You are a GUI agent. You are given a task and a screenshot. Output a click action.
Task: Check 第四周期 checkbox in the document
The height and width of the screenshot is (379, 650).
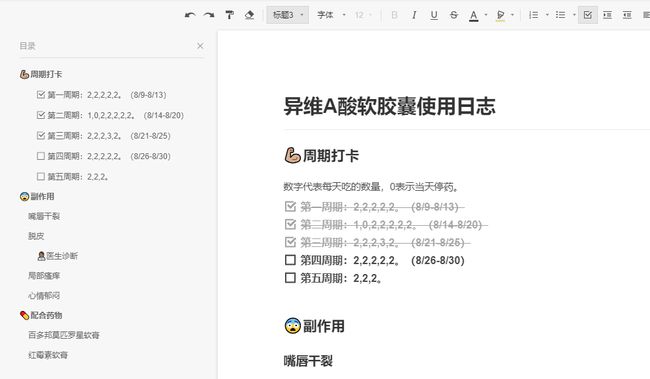click(x=290, y=260)
